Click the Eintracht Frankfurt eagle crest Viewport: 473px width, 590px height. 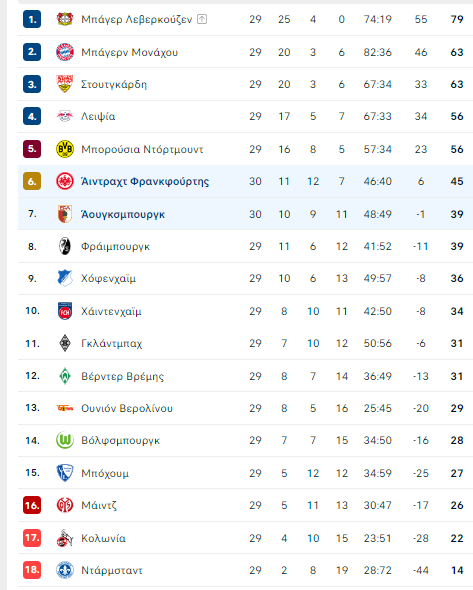point(65,181)
